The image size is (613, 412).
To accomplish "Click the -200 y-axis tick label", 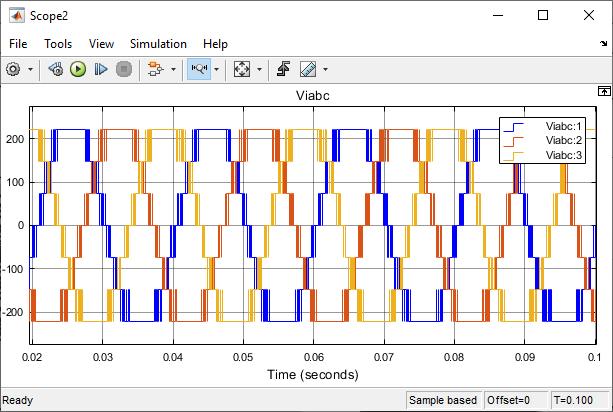I will click(13, 312).
